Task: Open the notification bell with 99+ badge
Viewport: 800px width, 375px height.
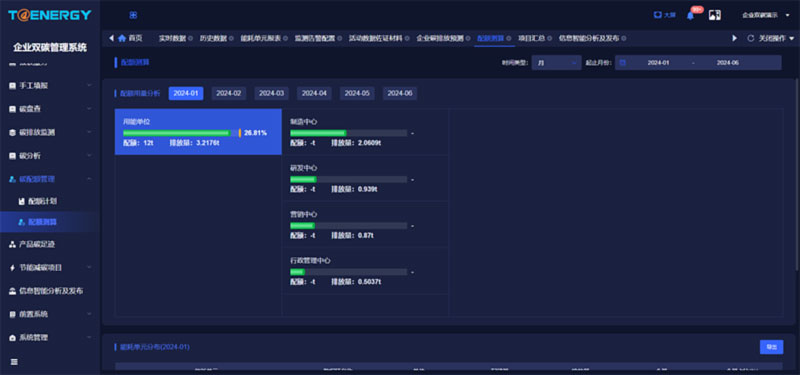Action: (690, 15)
